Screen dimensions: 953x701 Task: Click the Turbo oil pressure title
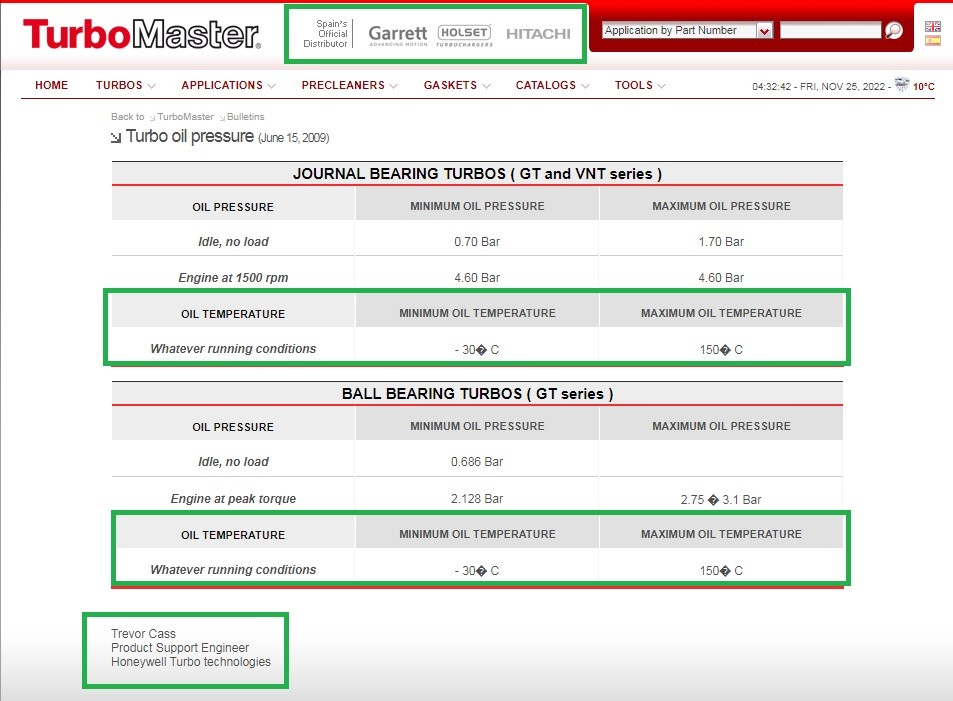[x=190, y=136]
